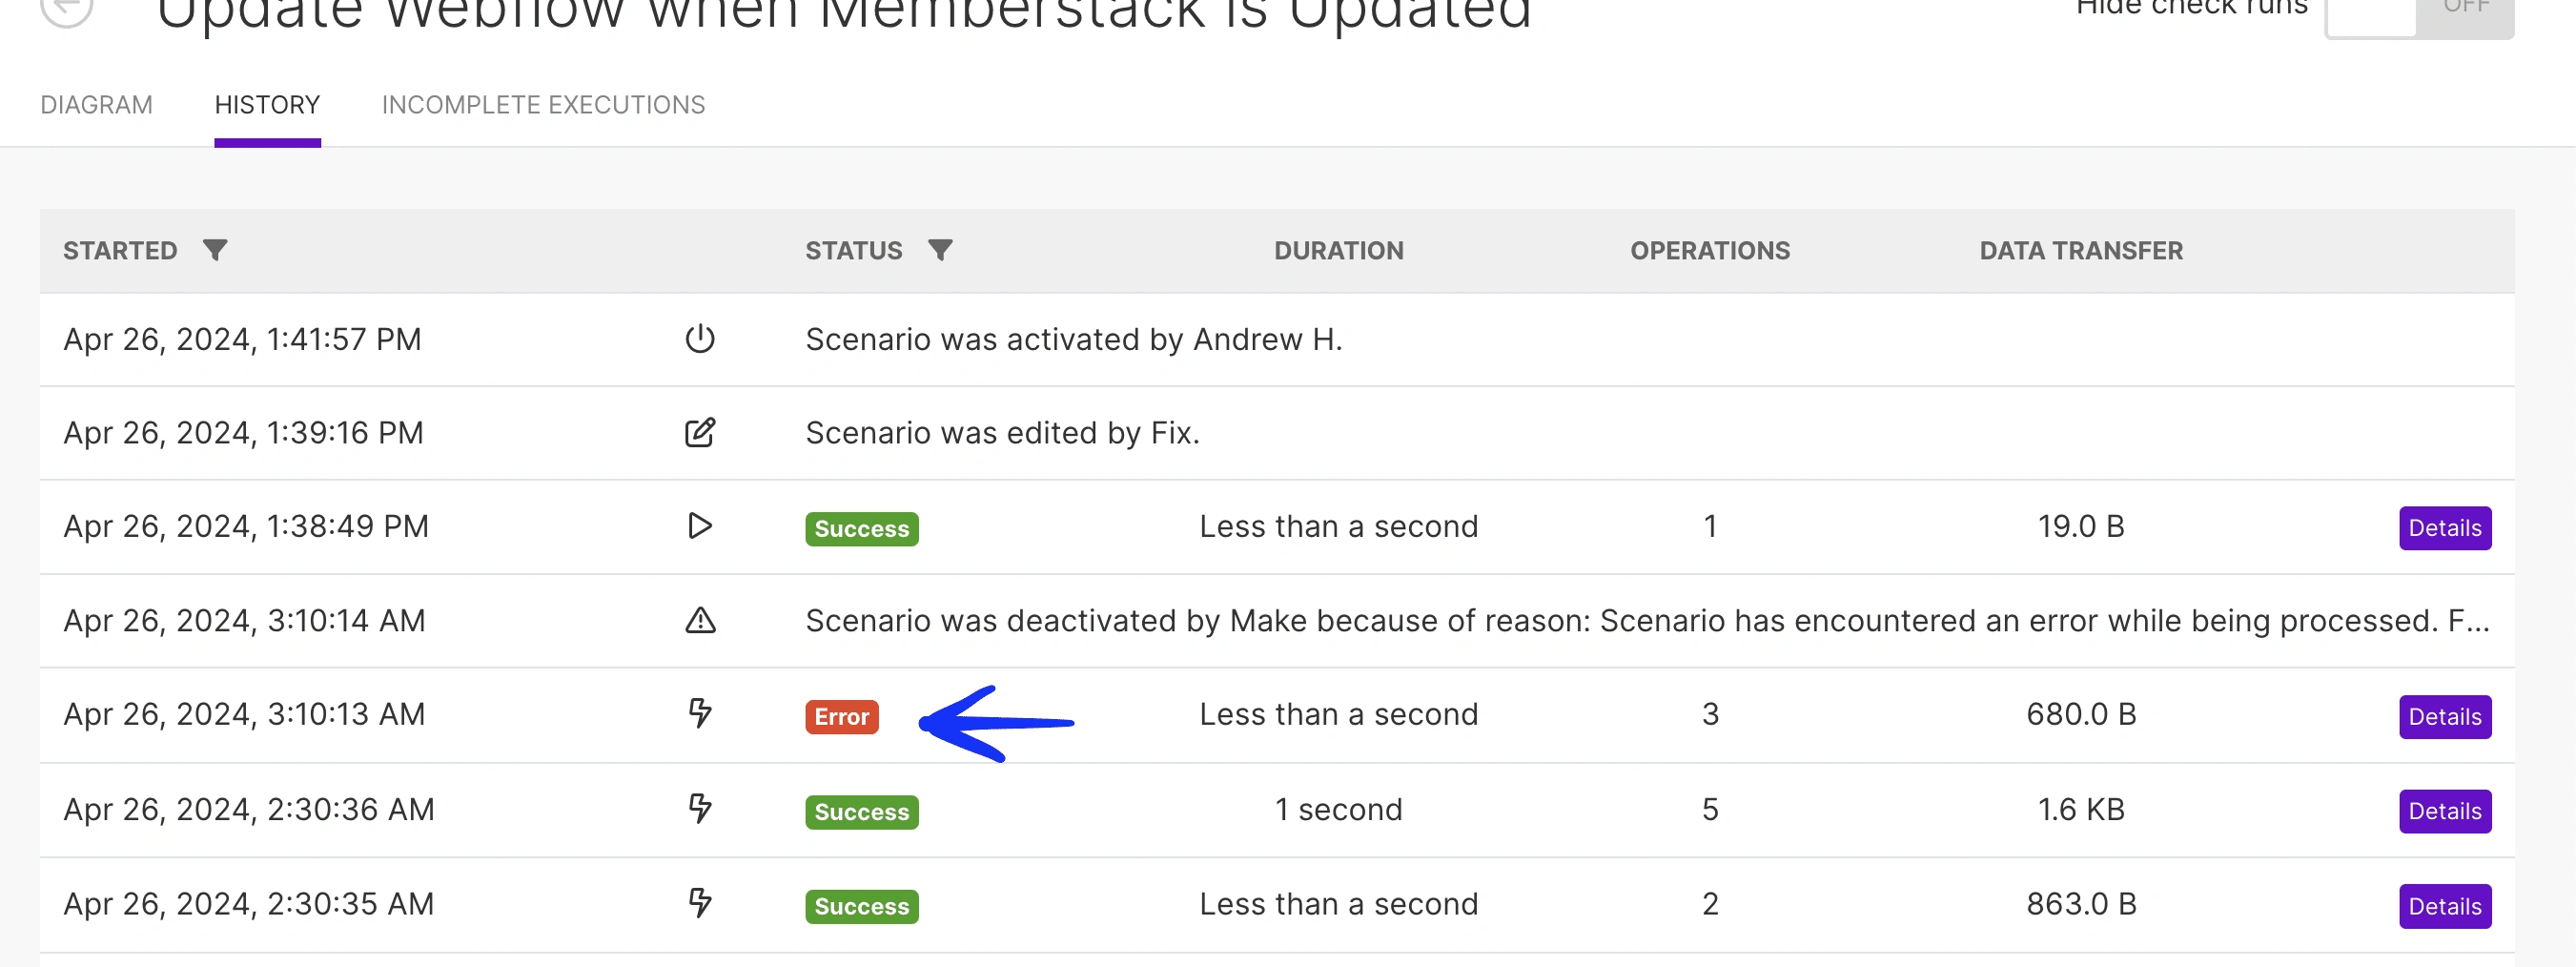The height and width of the screenshot is (967, 2576).
Task: Click power icon on scenario activated row
Action: coord(700,339)
